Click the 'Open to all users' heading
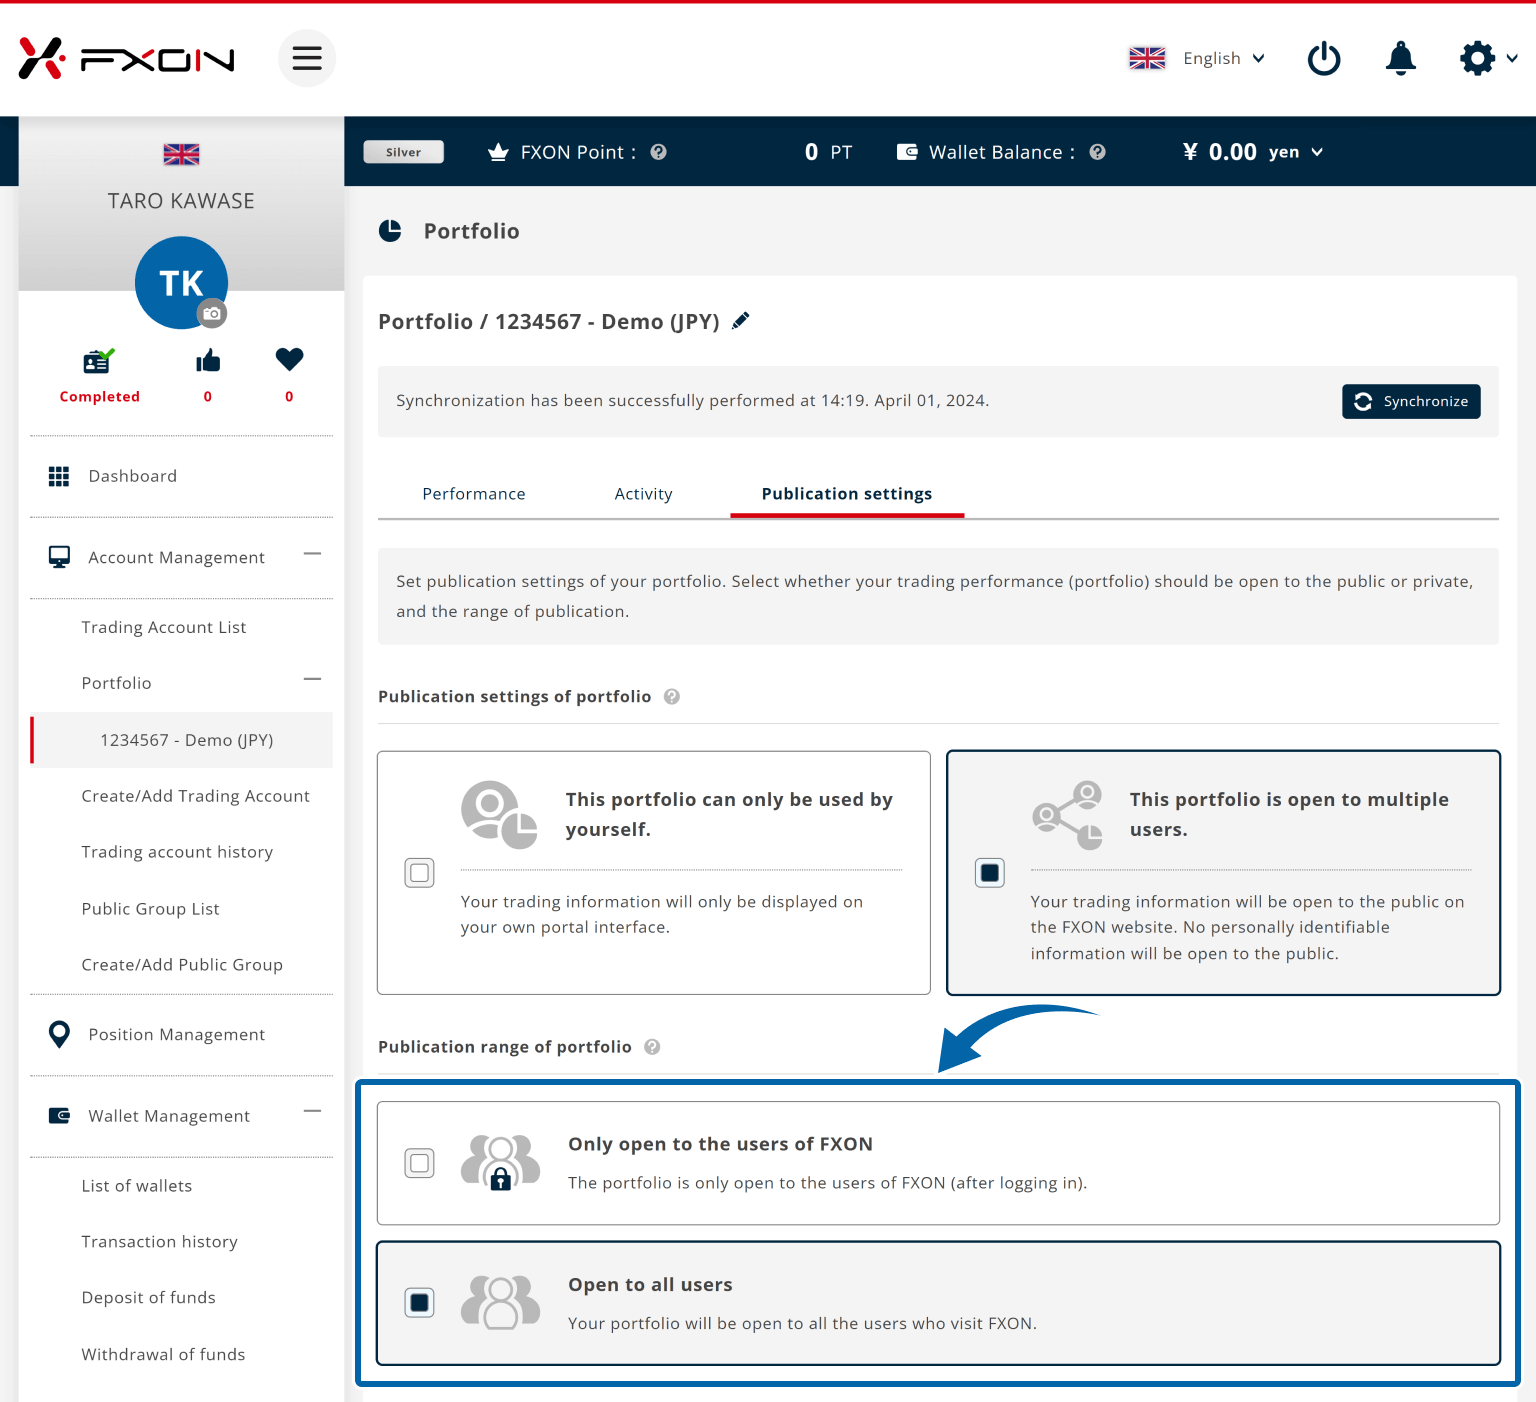 [650, 1285]
